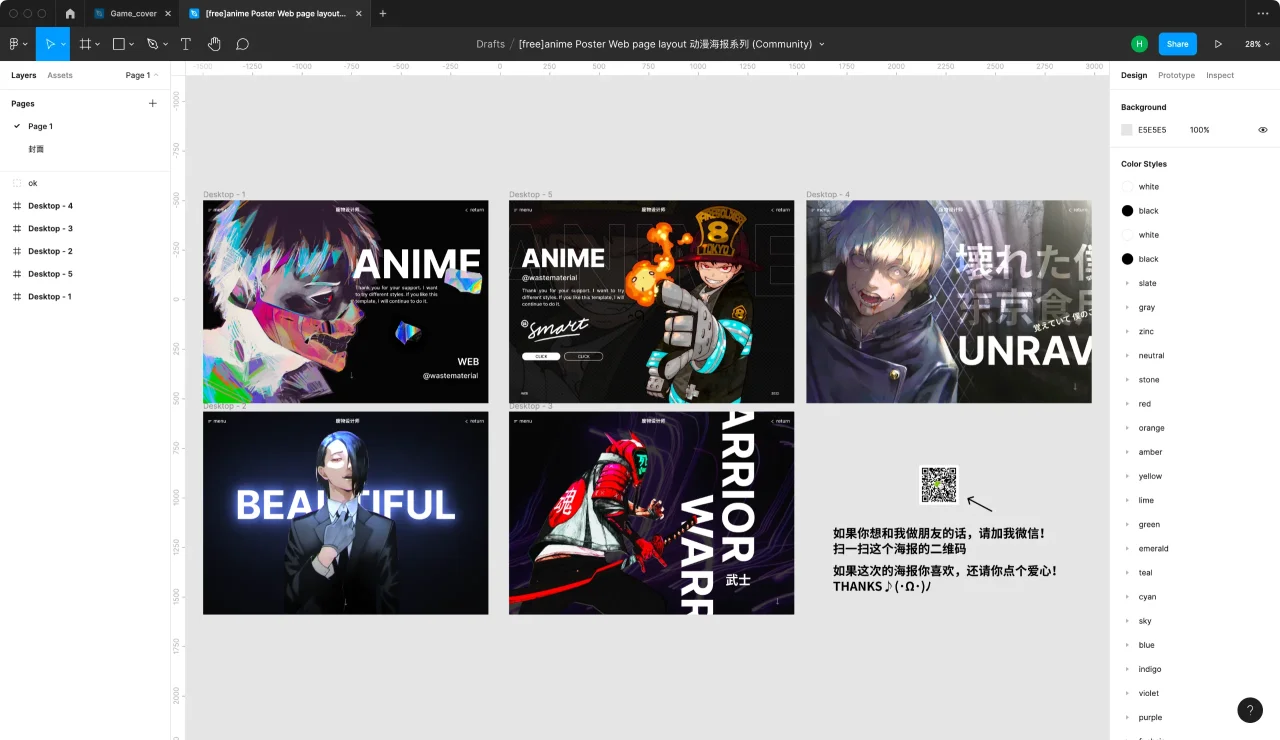
Task: Open the new tab plus button
Action: (383, 14)
